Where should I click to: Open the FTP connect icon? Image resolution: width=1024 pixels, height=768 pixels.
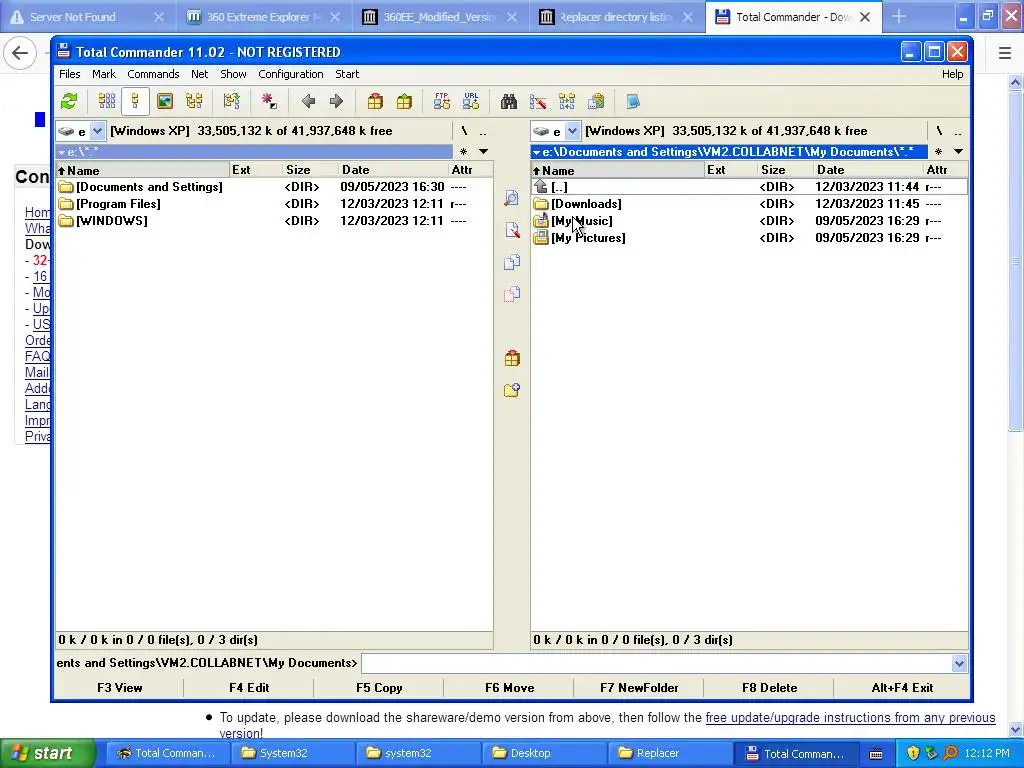[x=442, y=101]
